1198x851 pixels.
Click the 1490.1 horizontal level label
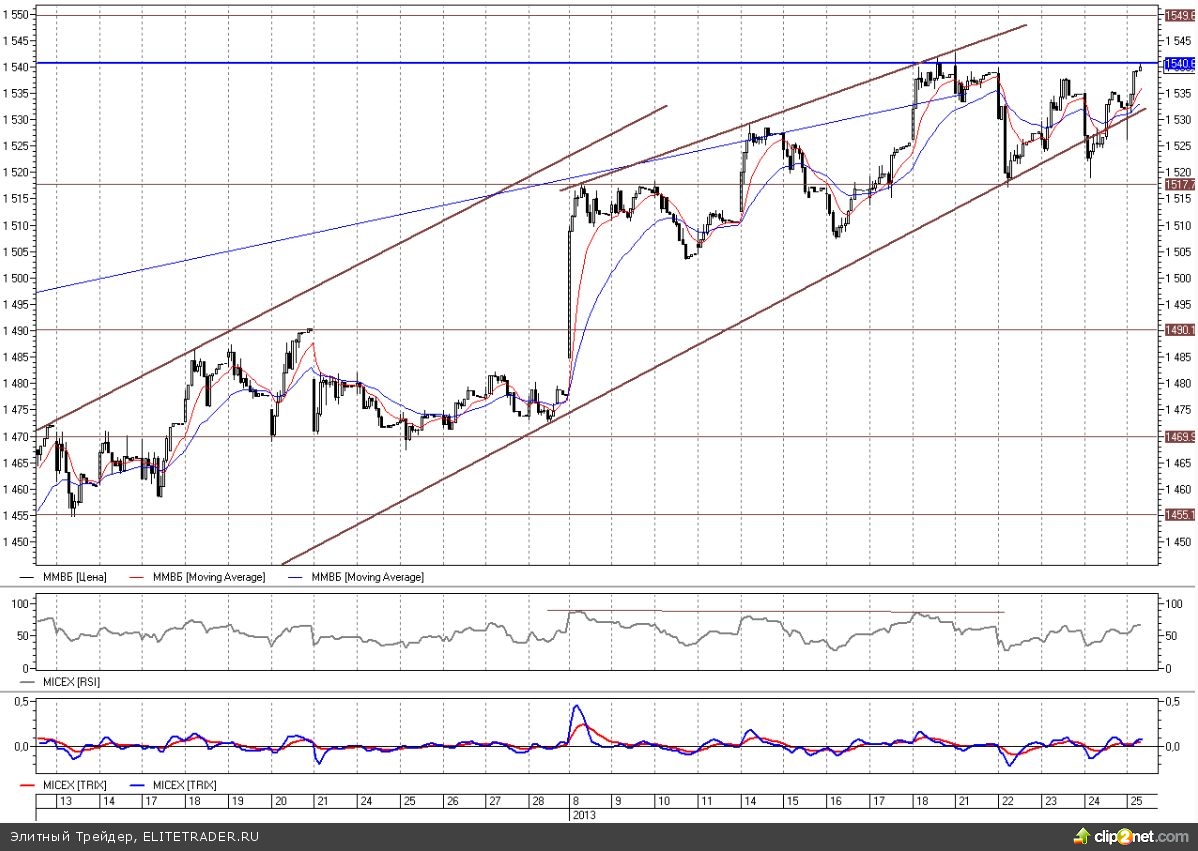pyautogui.click(x=1176, y=330)
